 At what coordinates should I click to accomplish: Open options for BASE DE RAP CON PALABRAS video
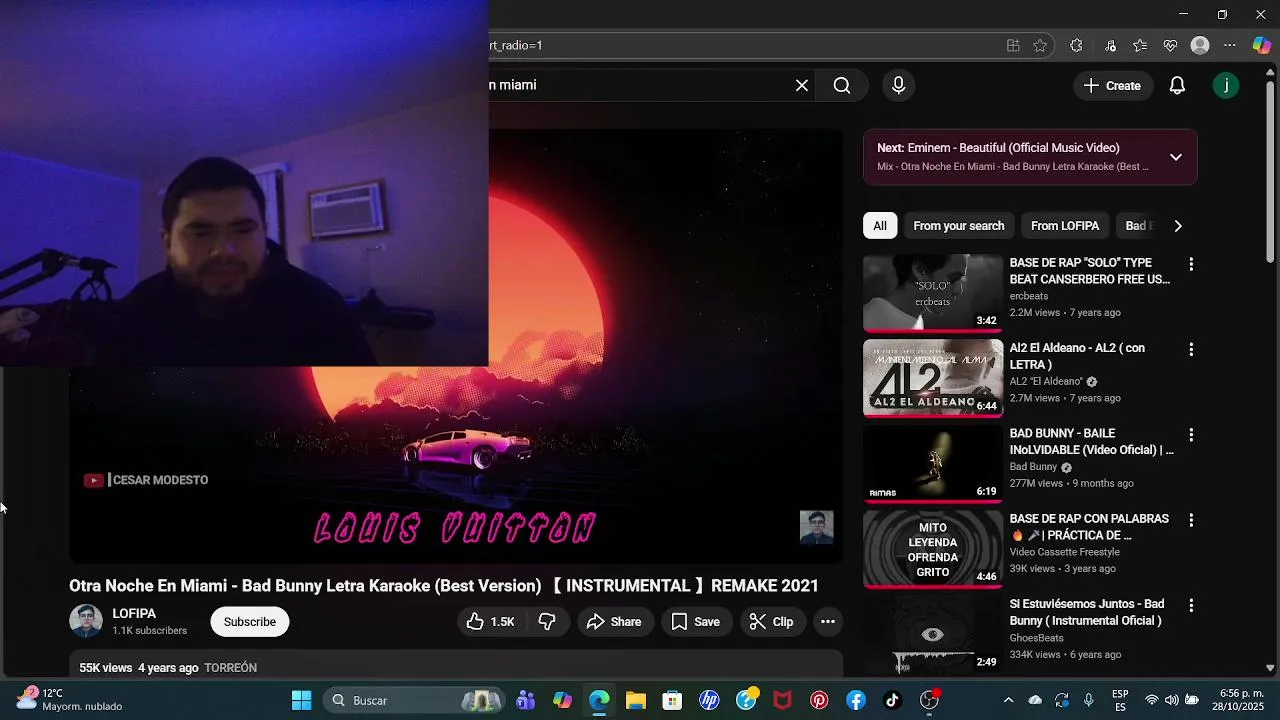(1191, 520)
